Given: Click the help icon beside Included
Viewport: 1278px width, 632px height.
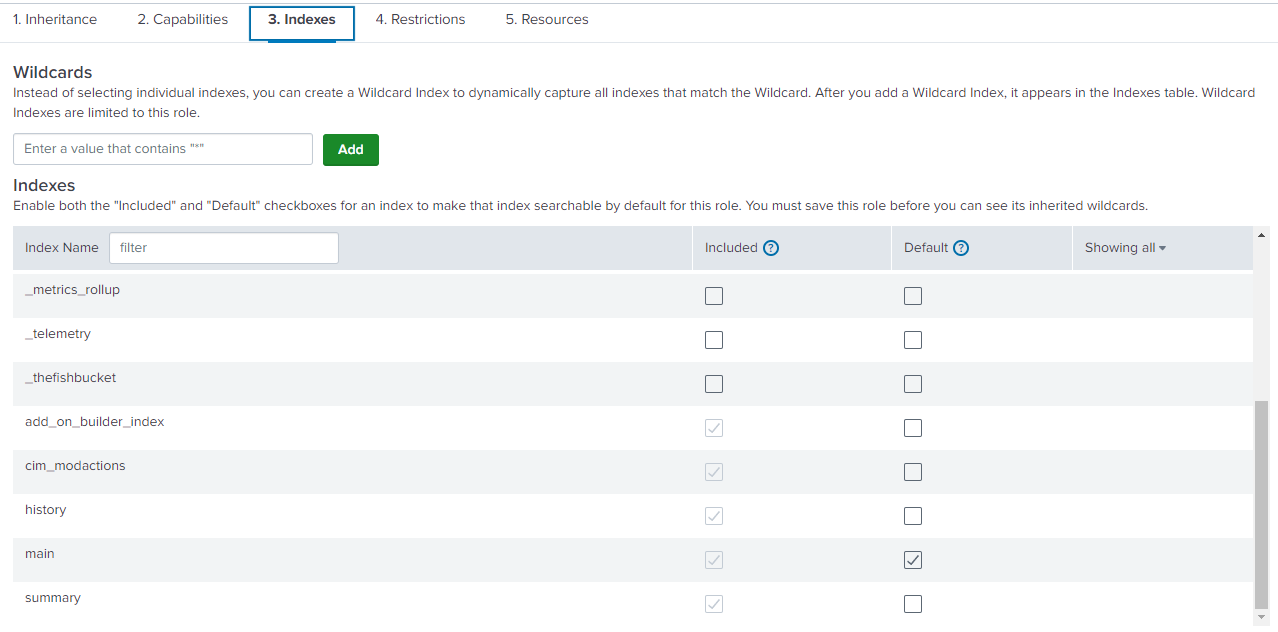Looking at the screenshot, I should coord(771,248).
